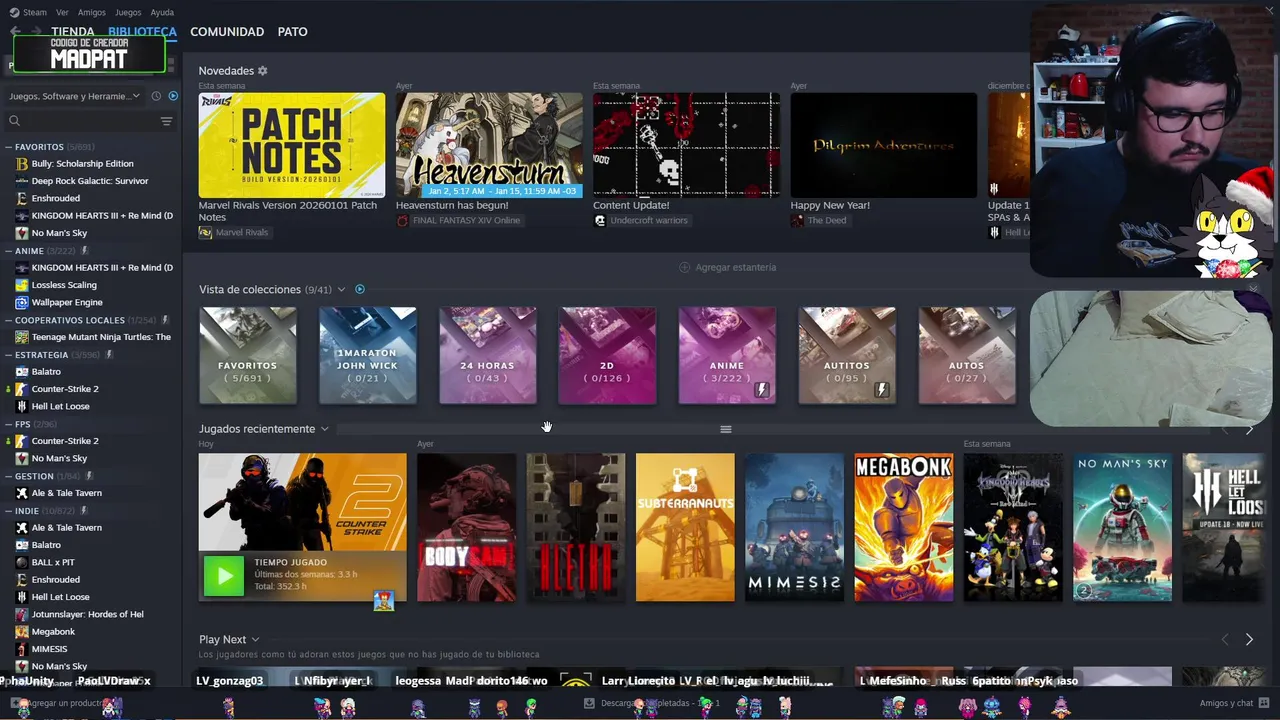1280x720 pixels.
Task: Click the library search input field
Action: [88, 121]
